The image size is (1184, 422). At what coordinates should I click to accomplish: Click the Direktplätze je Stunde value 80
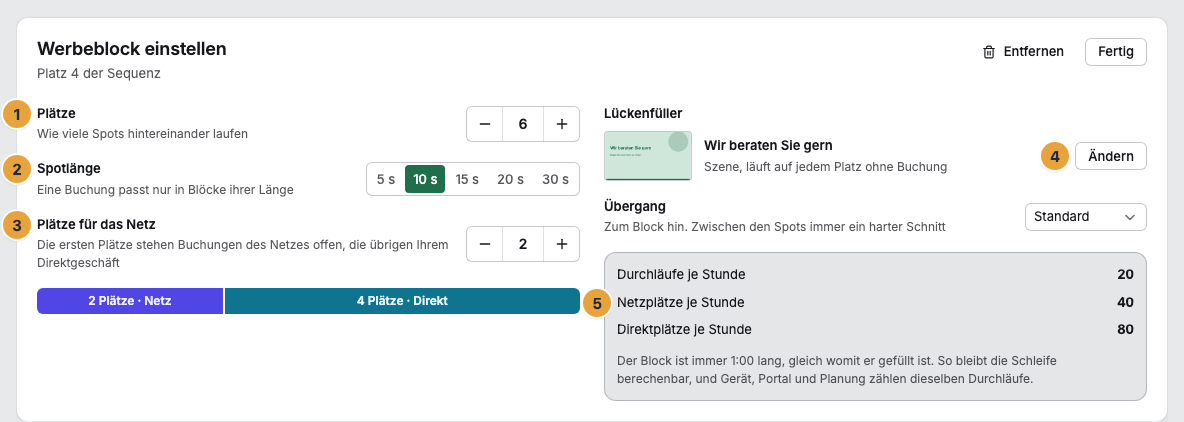(x=1125, y=329)
